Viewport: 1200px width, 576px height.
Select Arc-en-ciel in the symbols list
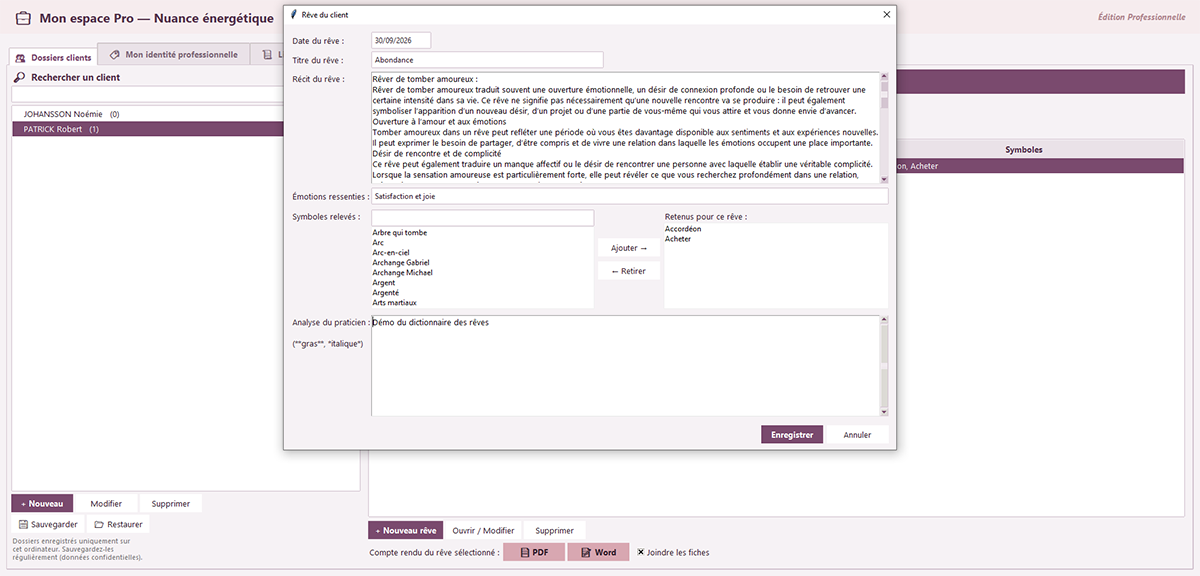click(x=391, y=252)
